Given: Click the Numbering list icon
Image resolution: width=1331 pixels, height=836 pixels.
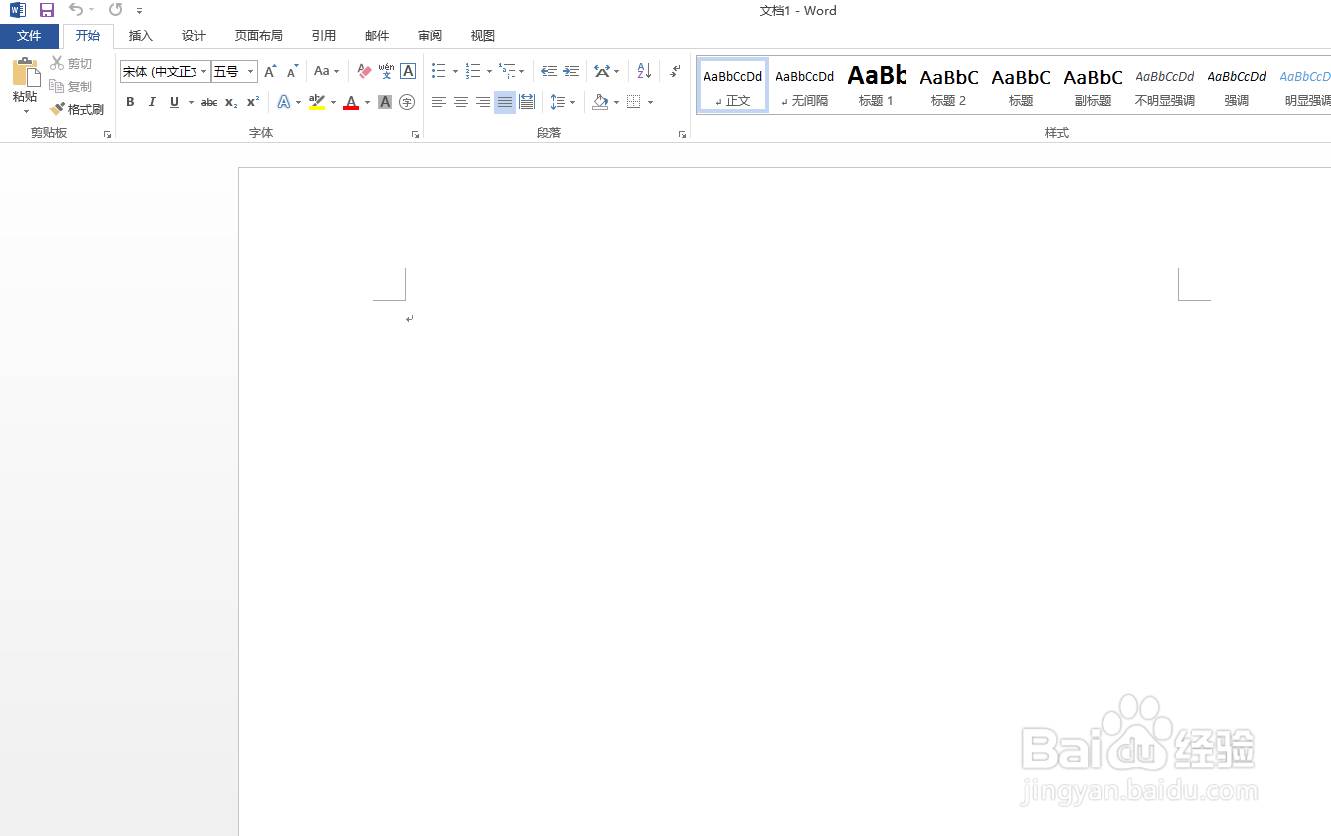Looking at the screenshot, I should 473,71.
